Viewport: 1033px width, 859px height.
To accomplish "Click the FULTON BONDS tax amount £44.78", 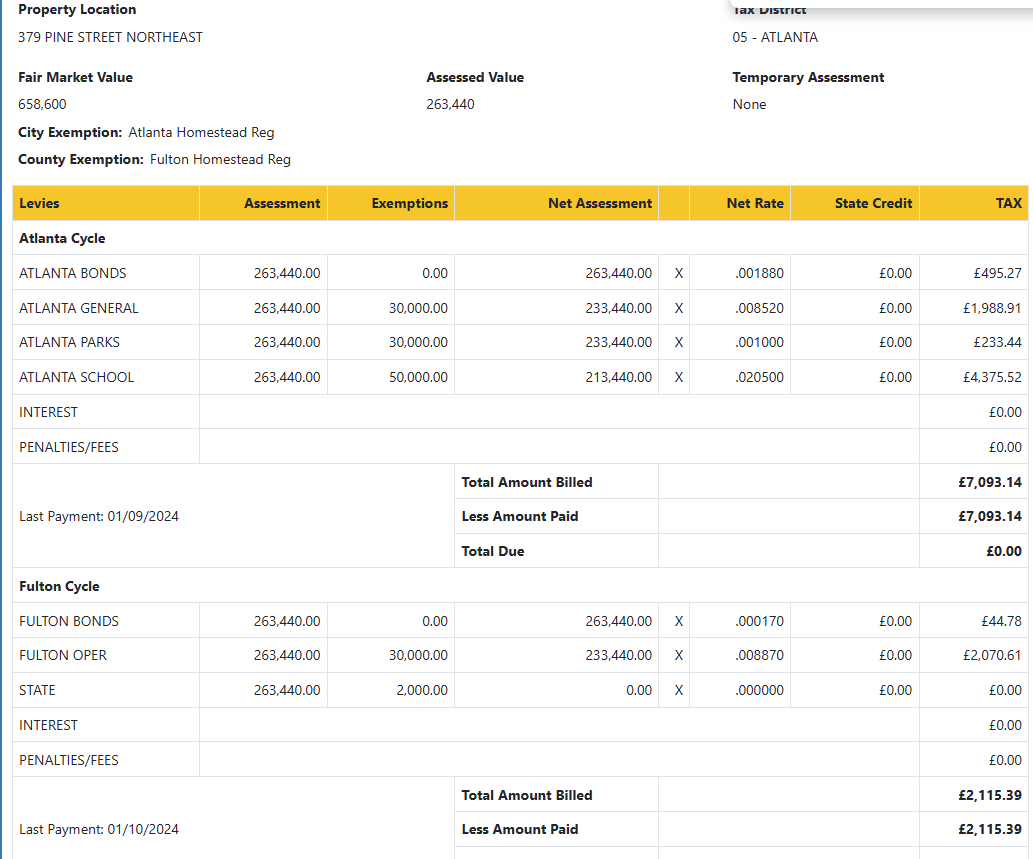I will coord(1001,621).
